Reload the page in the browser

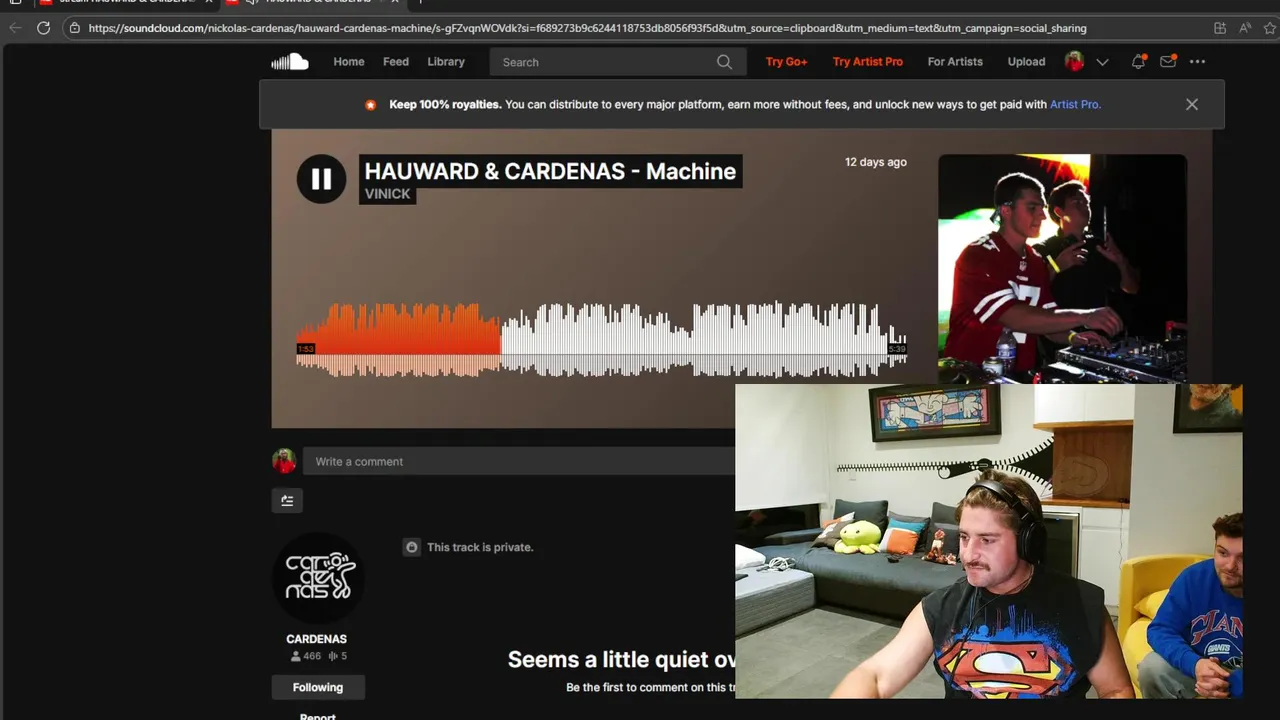pos(43,28)
